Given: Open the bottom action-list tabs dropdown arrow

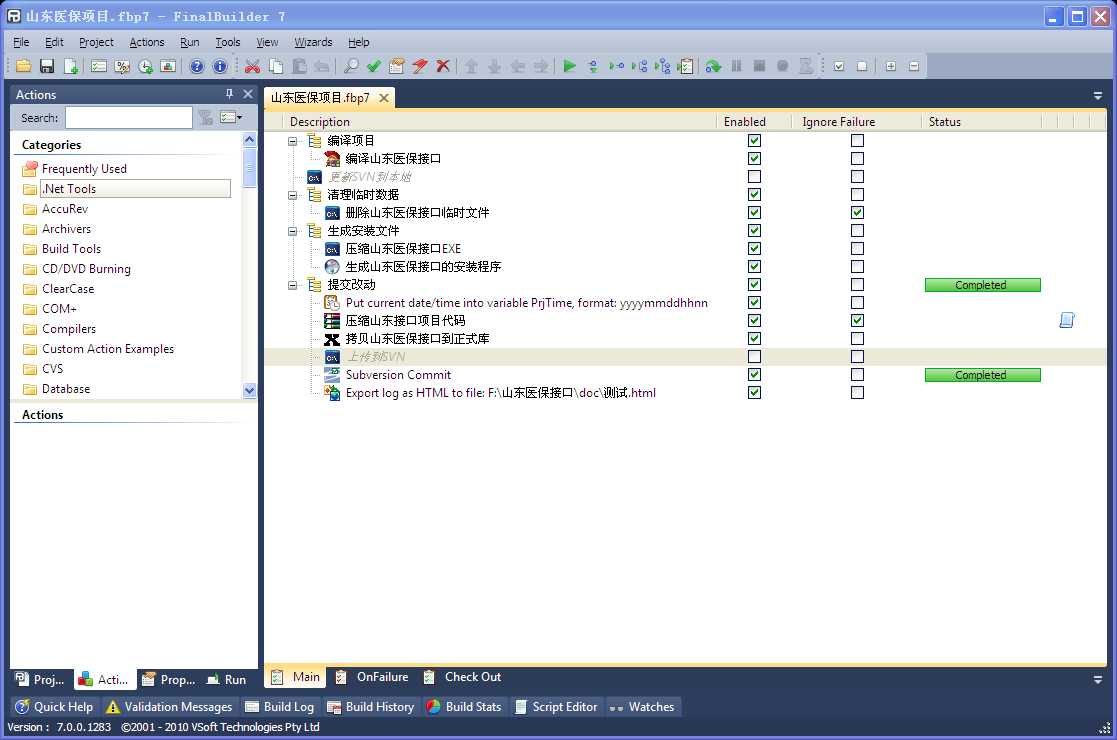Looking at the screenshot, I should (x=1097, y=679).
